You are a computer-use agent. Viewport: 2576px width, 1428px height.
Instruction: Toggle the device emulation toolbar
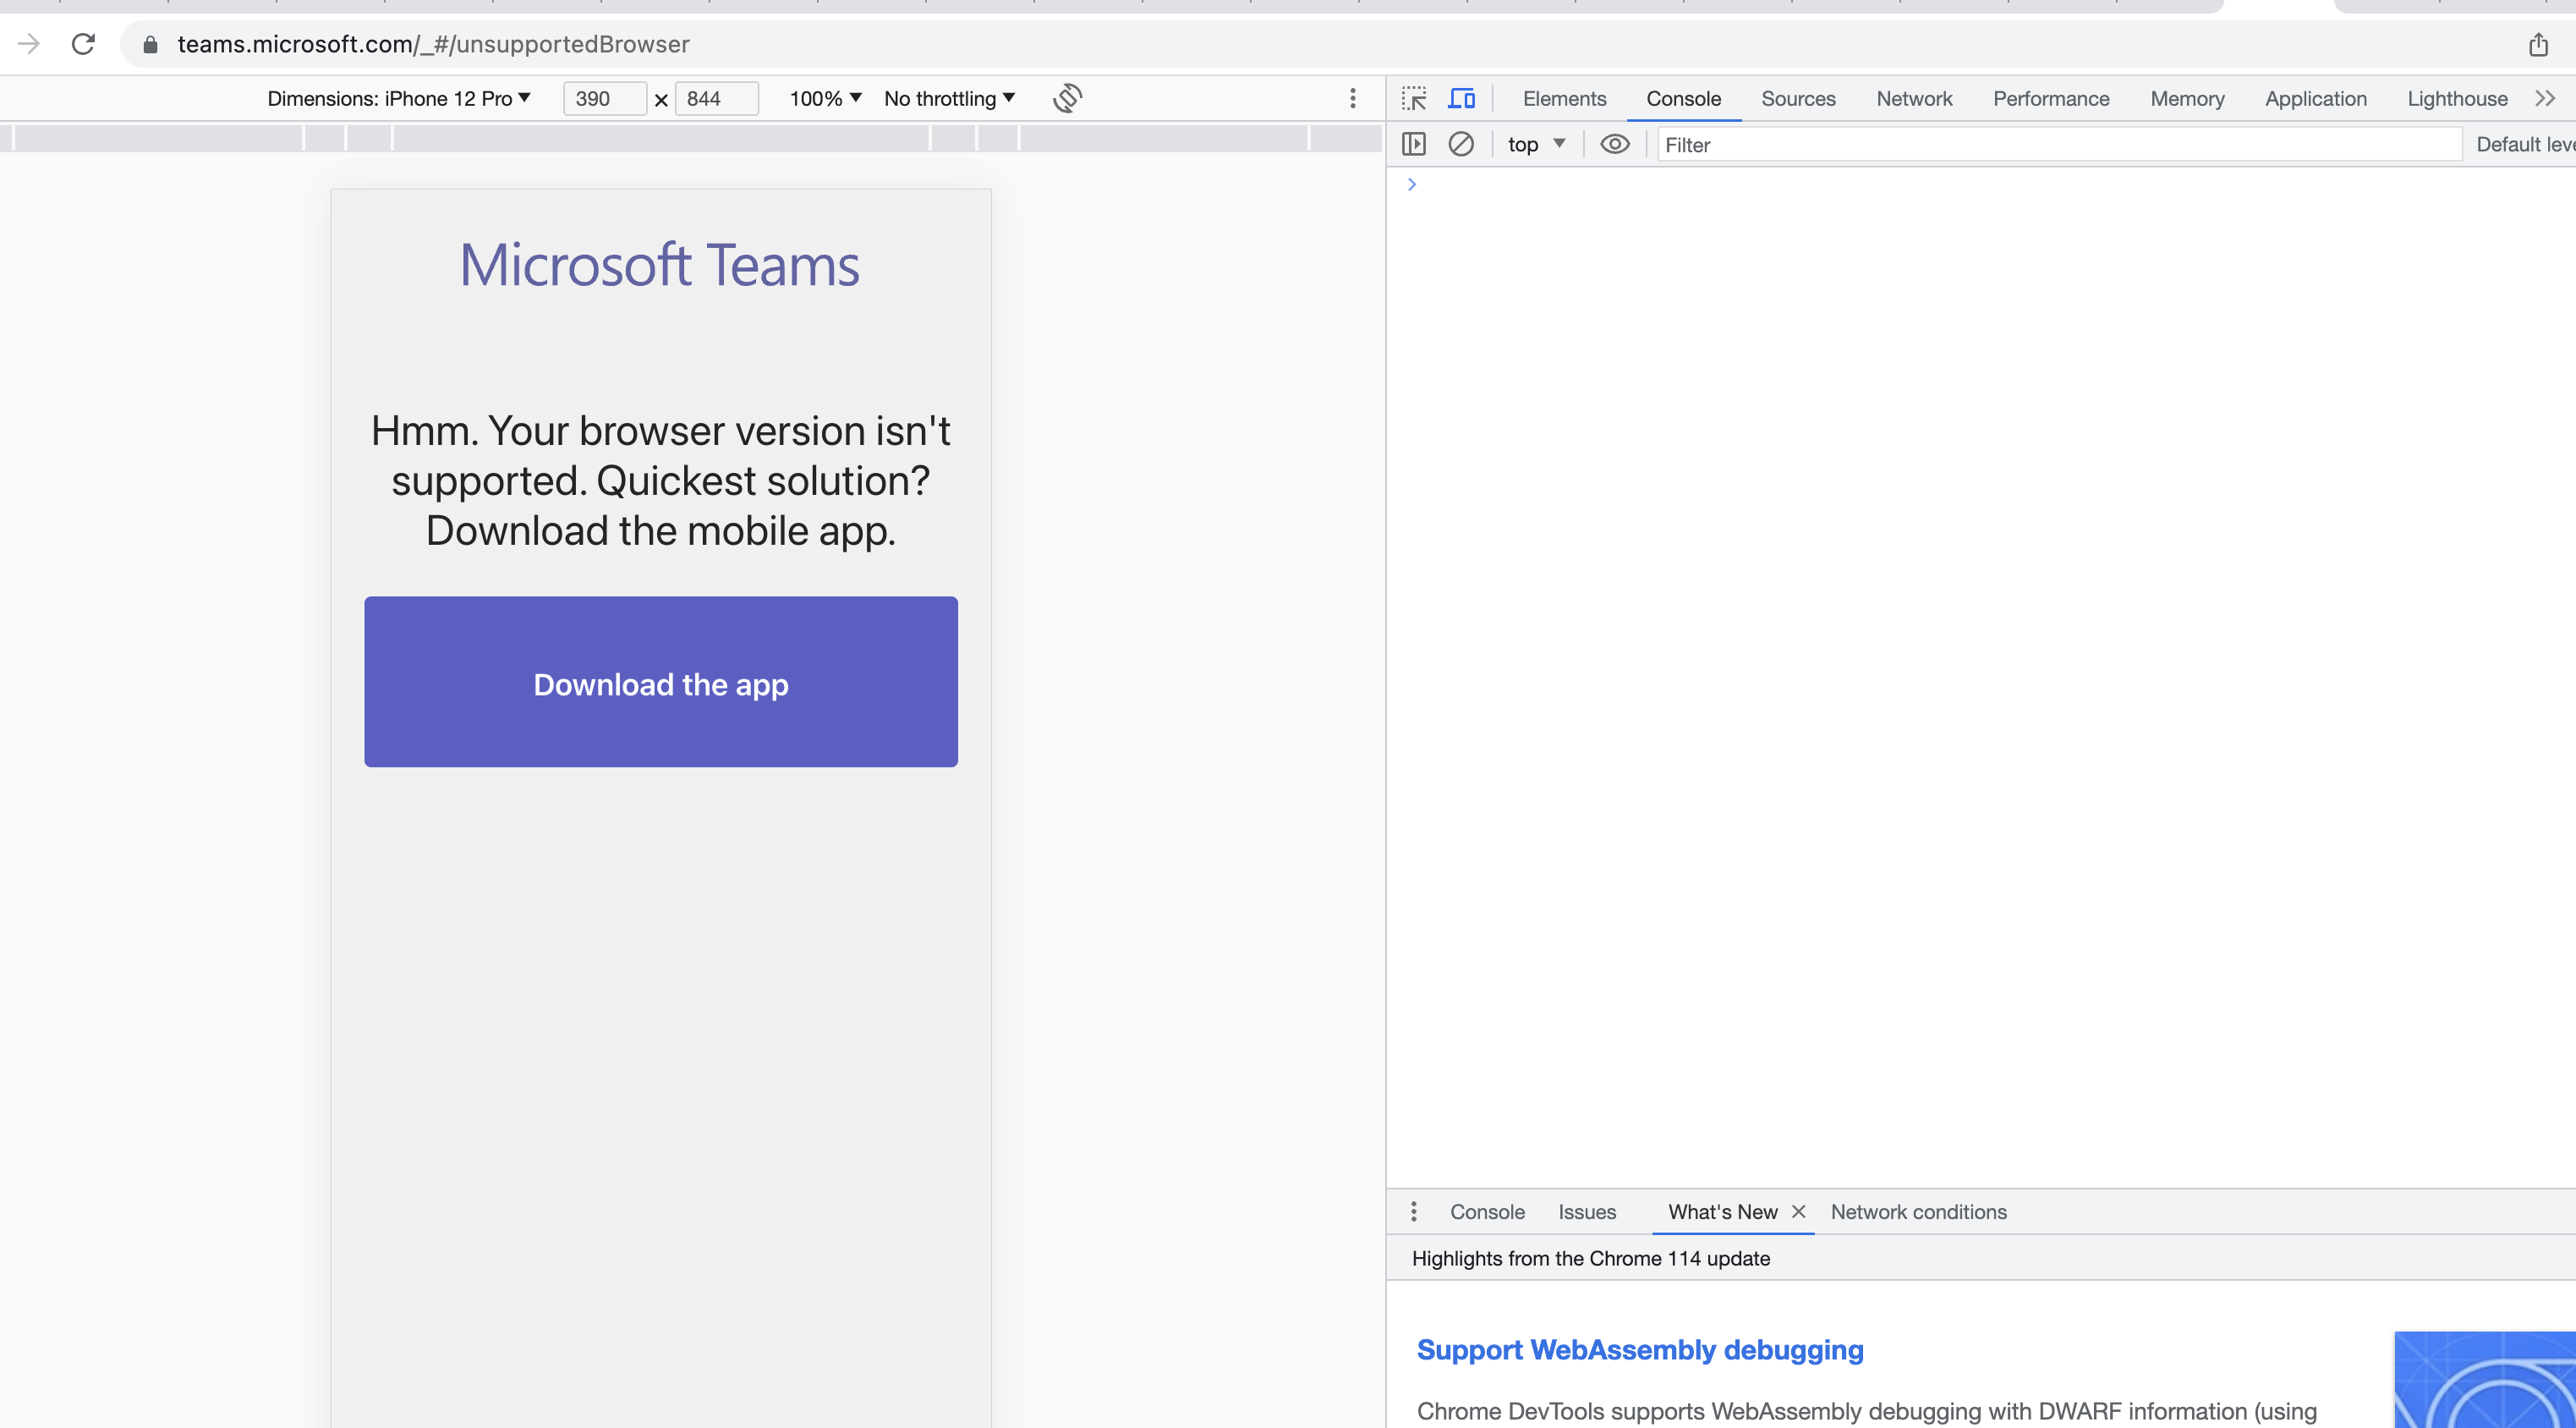click(1462, 98)
